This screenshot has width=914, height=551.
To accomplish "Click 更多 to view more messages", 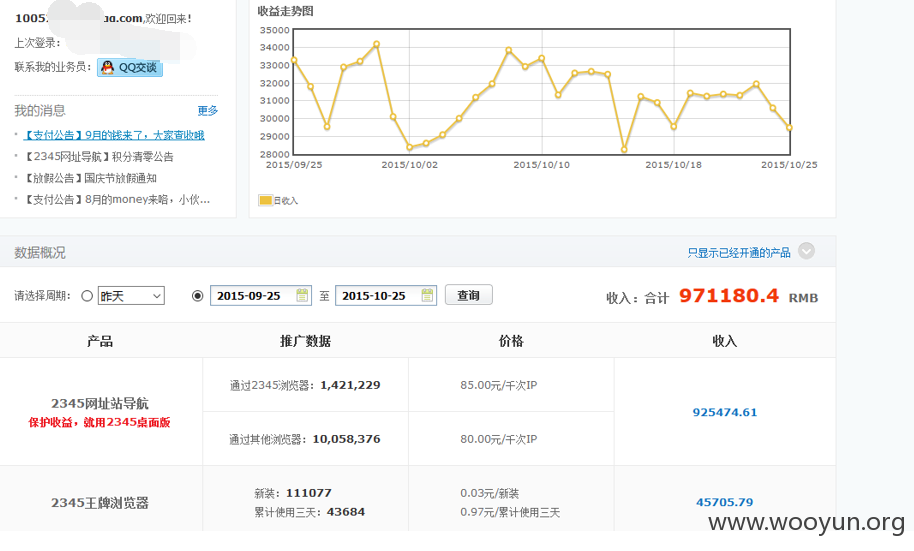I will (208, 111).
